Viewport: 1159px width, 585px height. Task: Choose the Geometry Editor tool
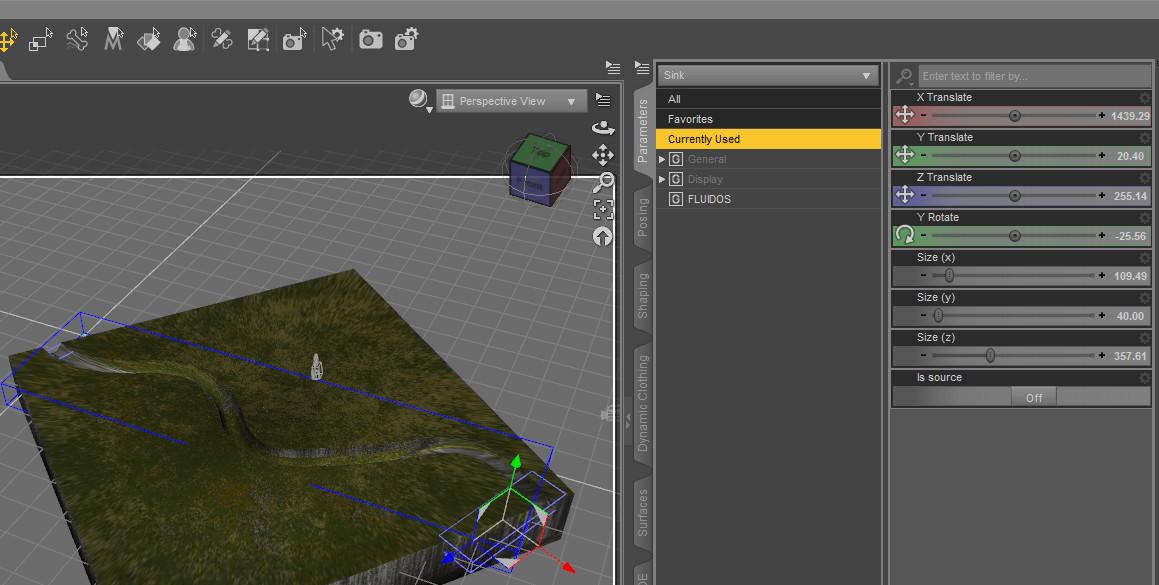[258, 40]
